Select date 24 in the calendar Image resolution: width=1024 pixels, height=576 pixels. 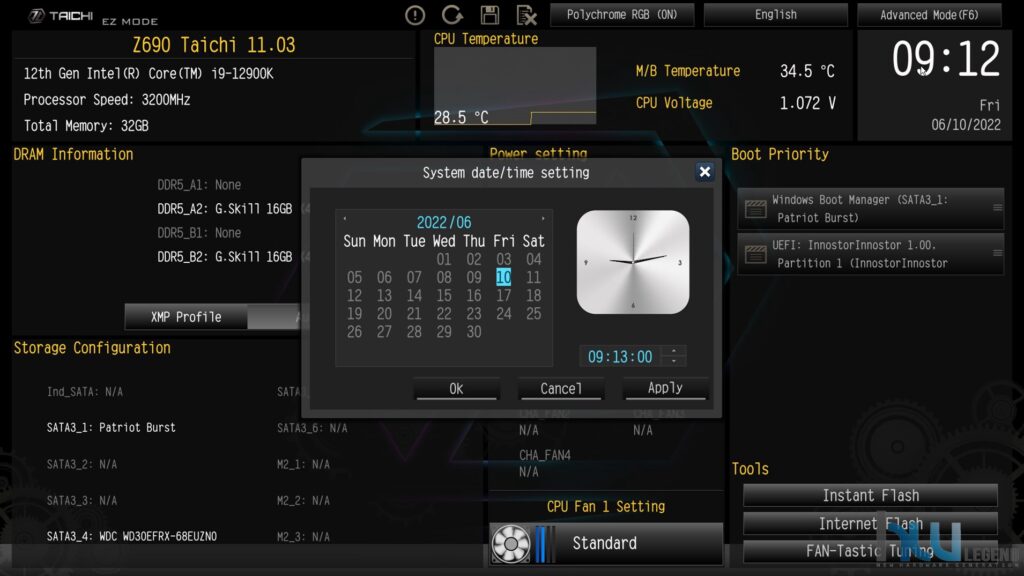pyautogui.click(x=504, y=314)
